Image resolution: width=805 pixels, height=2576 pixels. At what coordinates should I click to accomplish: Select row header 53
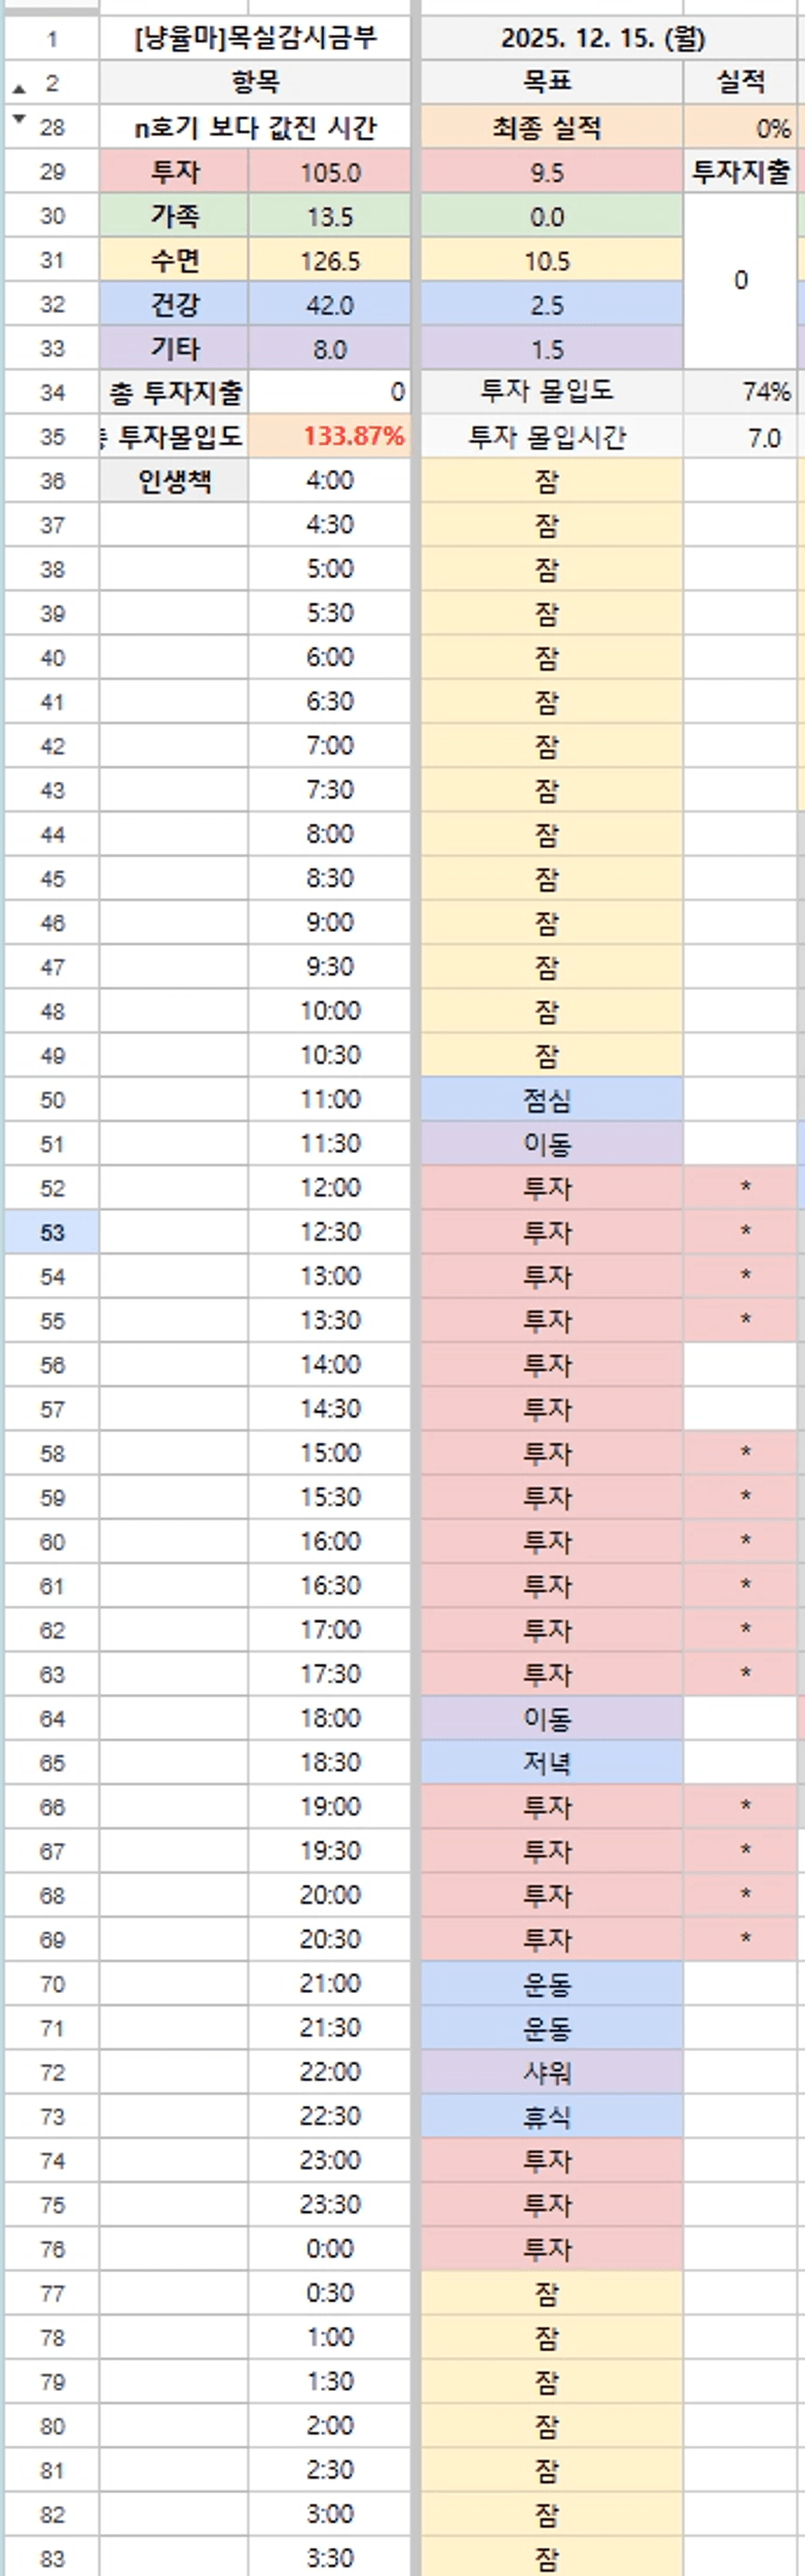(x=52, y=1232)
